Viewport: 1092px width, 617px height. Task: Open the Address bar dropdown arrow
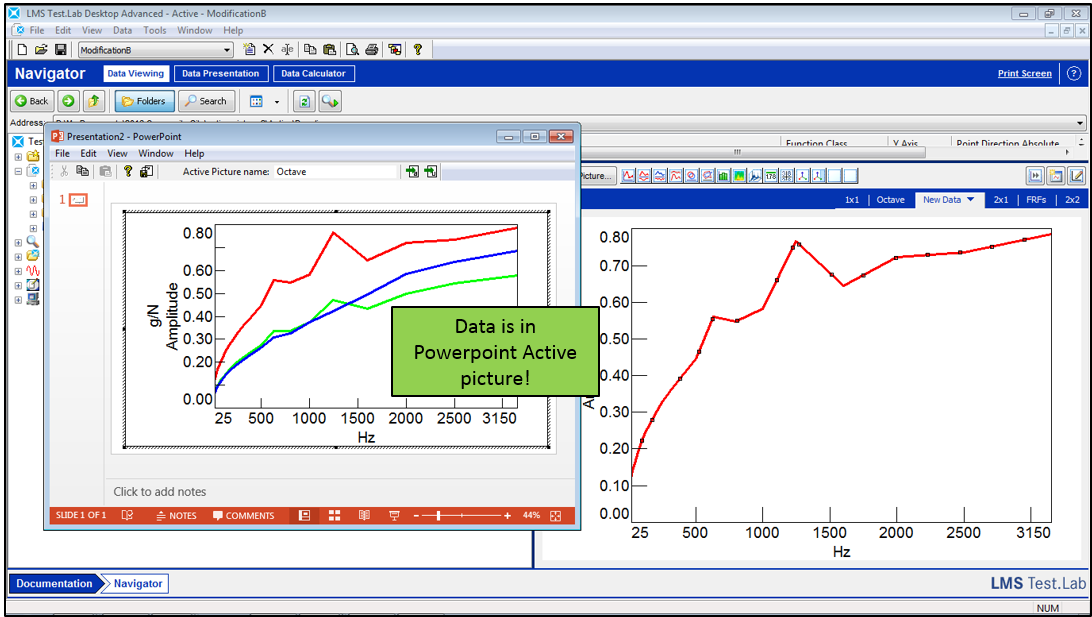[1080, 123]
